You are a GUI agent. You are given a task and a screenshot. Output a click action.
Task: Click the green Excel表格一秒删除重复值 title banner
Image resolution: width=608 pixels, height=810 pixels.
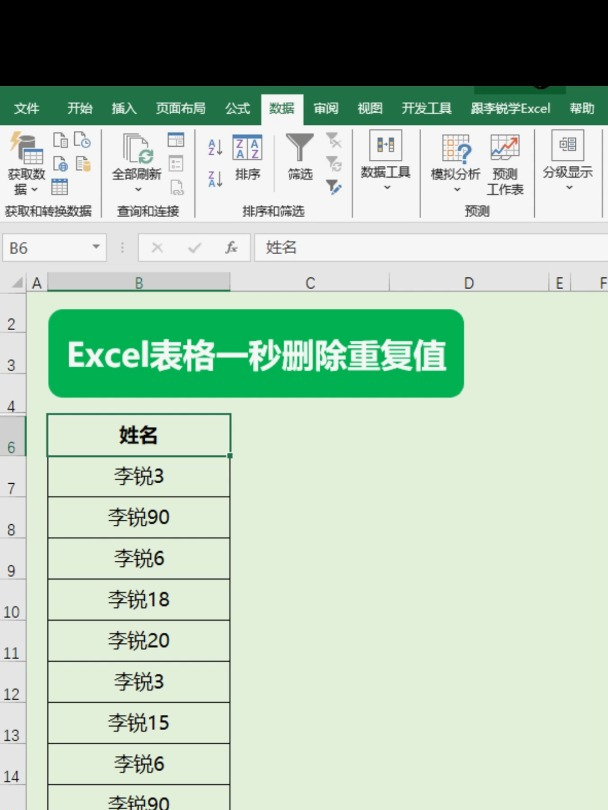tap(256, 354)
